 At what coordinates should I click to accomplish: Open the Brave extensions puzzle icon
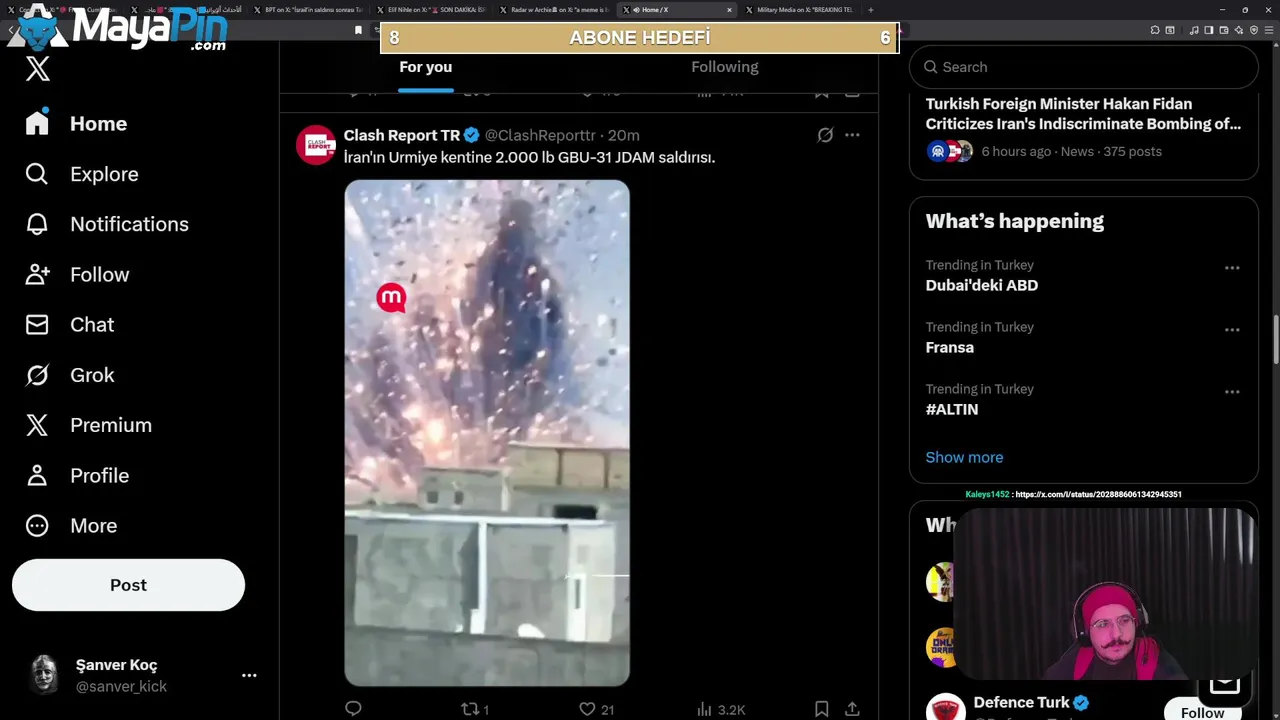(1155, 30)
